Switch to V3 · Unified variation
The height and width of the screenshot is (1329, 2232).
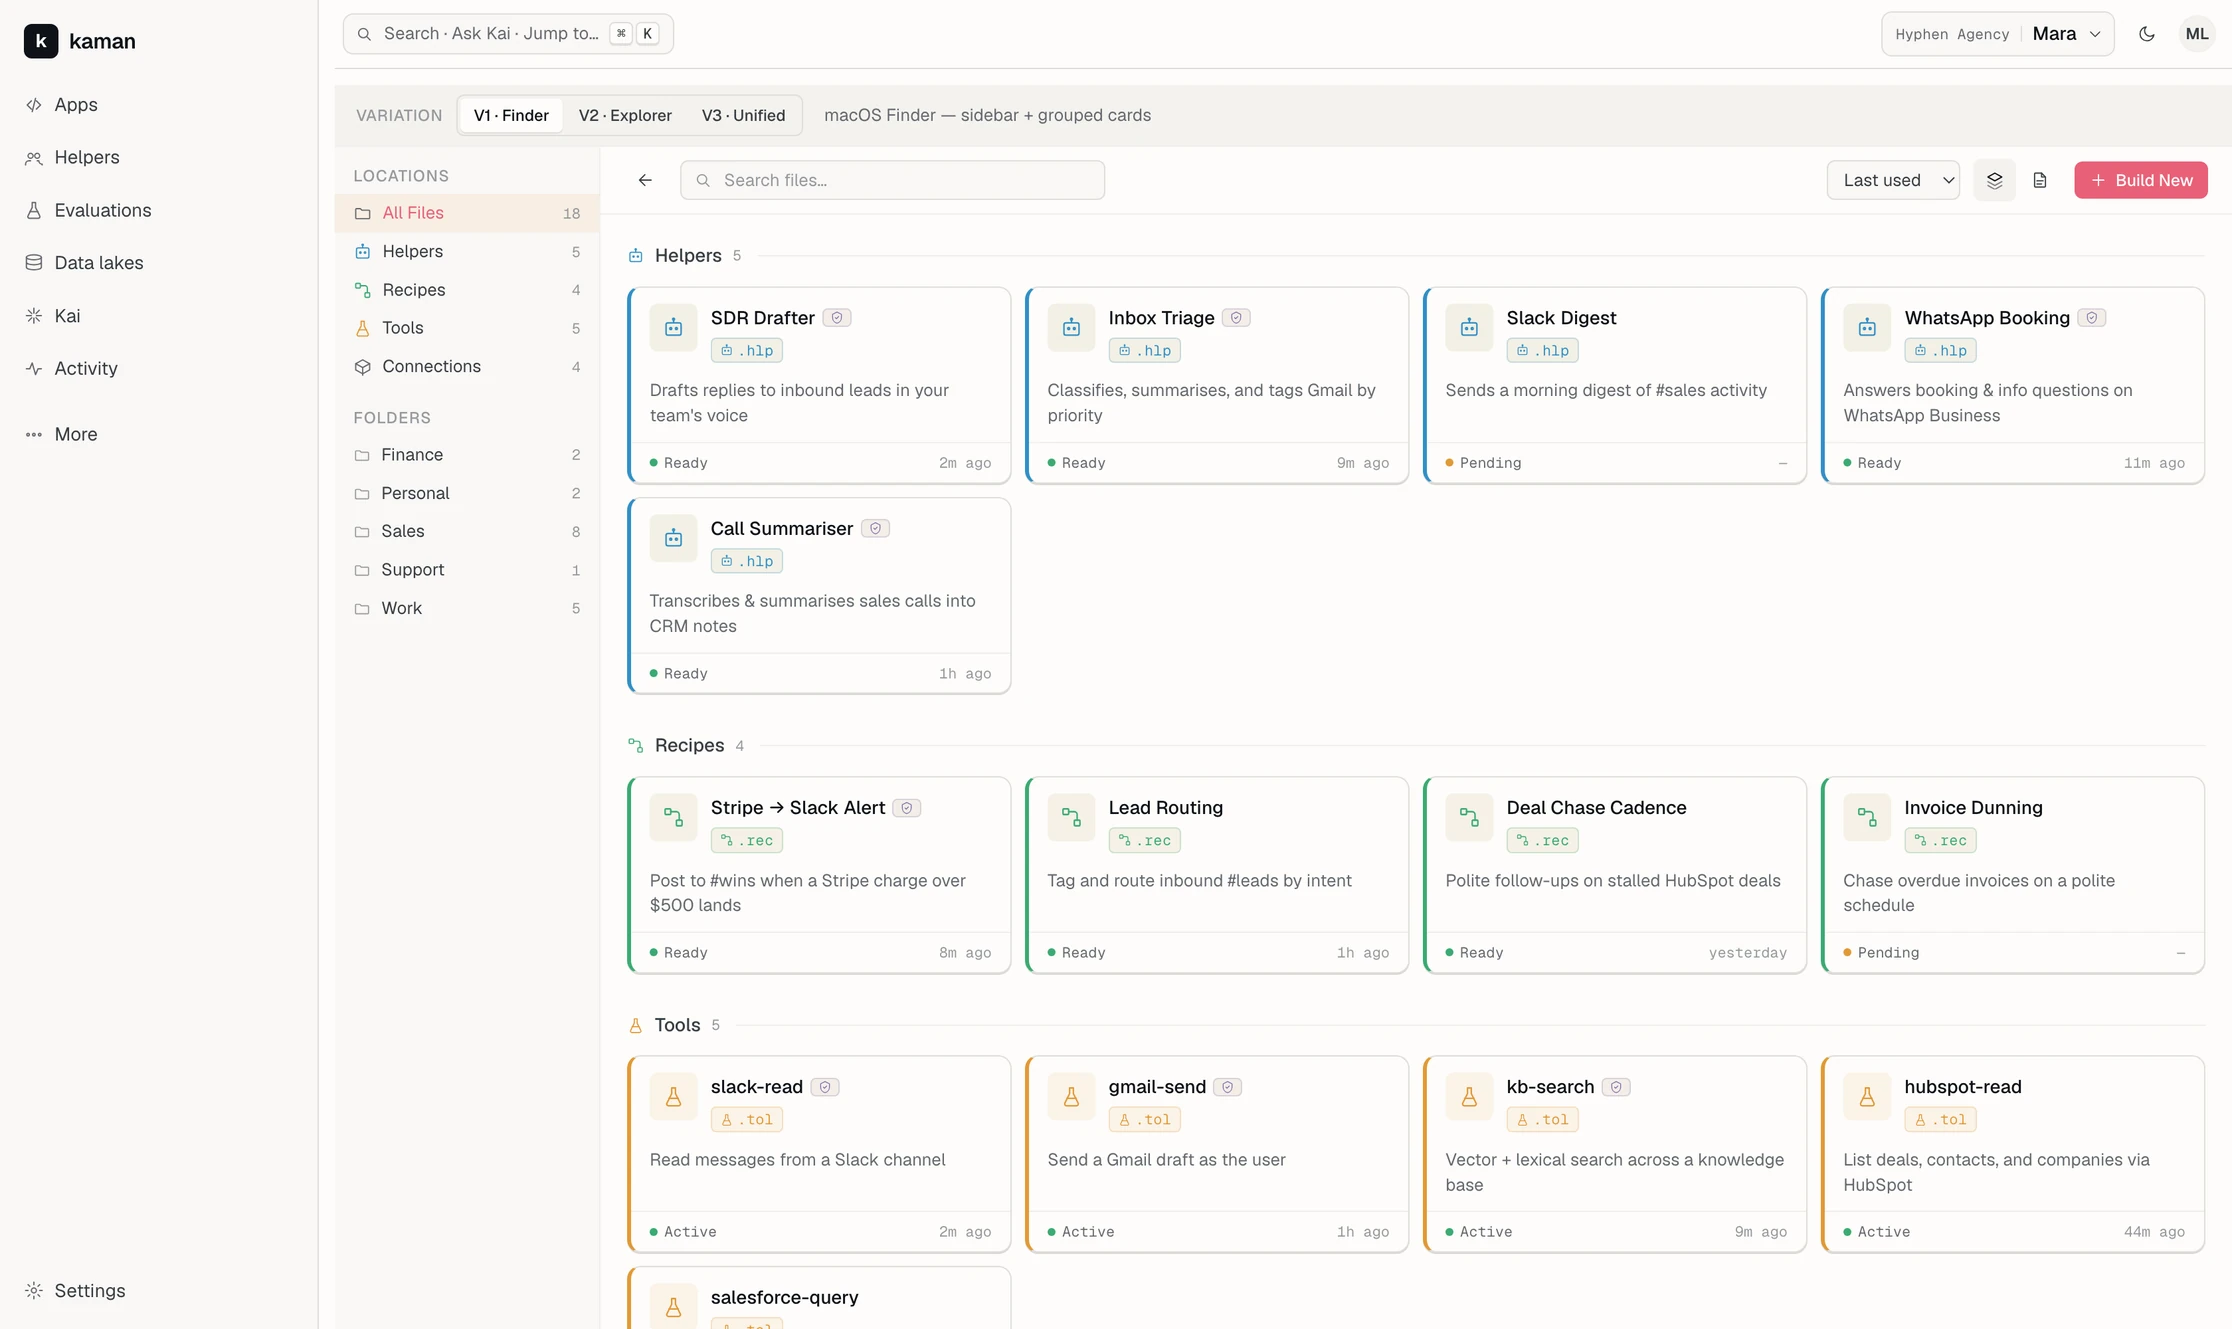[x=743, y=115]
